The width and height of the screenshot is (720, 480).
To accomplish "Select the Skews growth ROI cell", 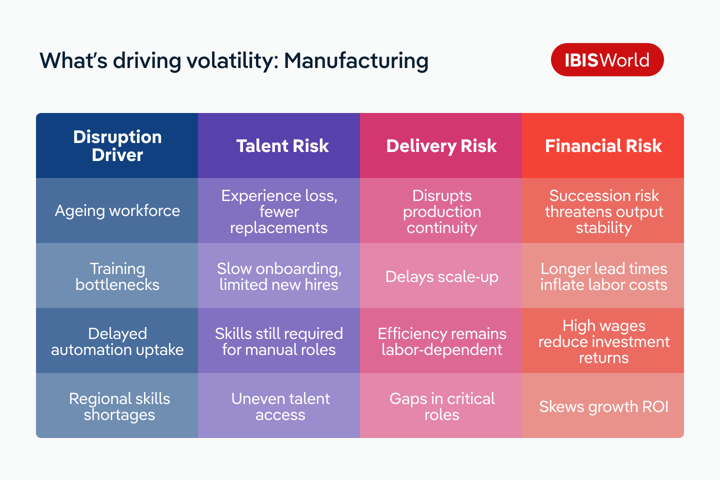I will click(x=603, y=406).
